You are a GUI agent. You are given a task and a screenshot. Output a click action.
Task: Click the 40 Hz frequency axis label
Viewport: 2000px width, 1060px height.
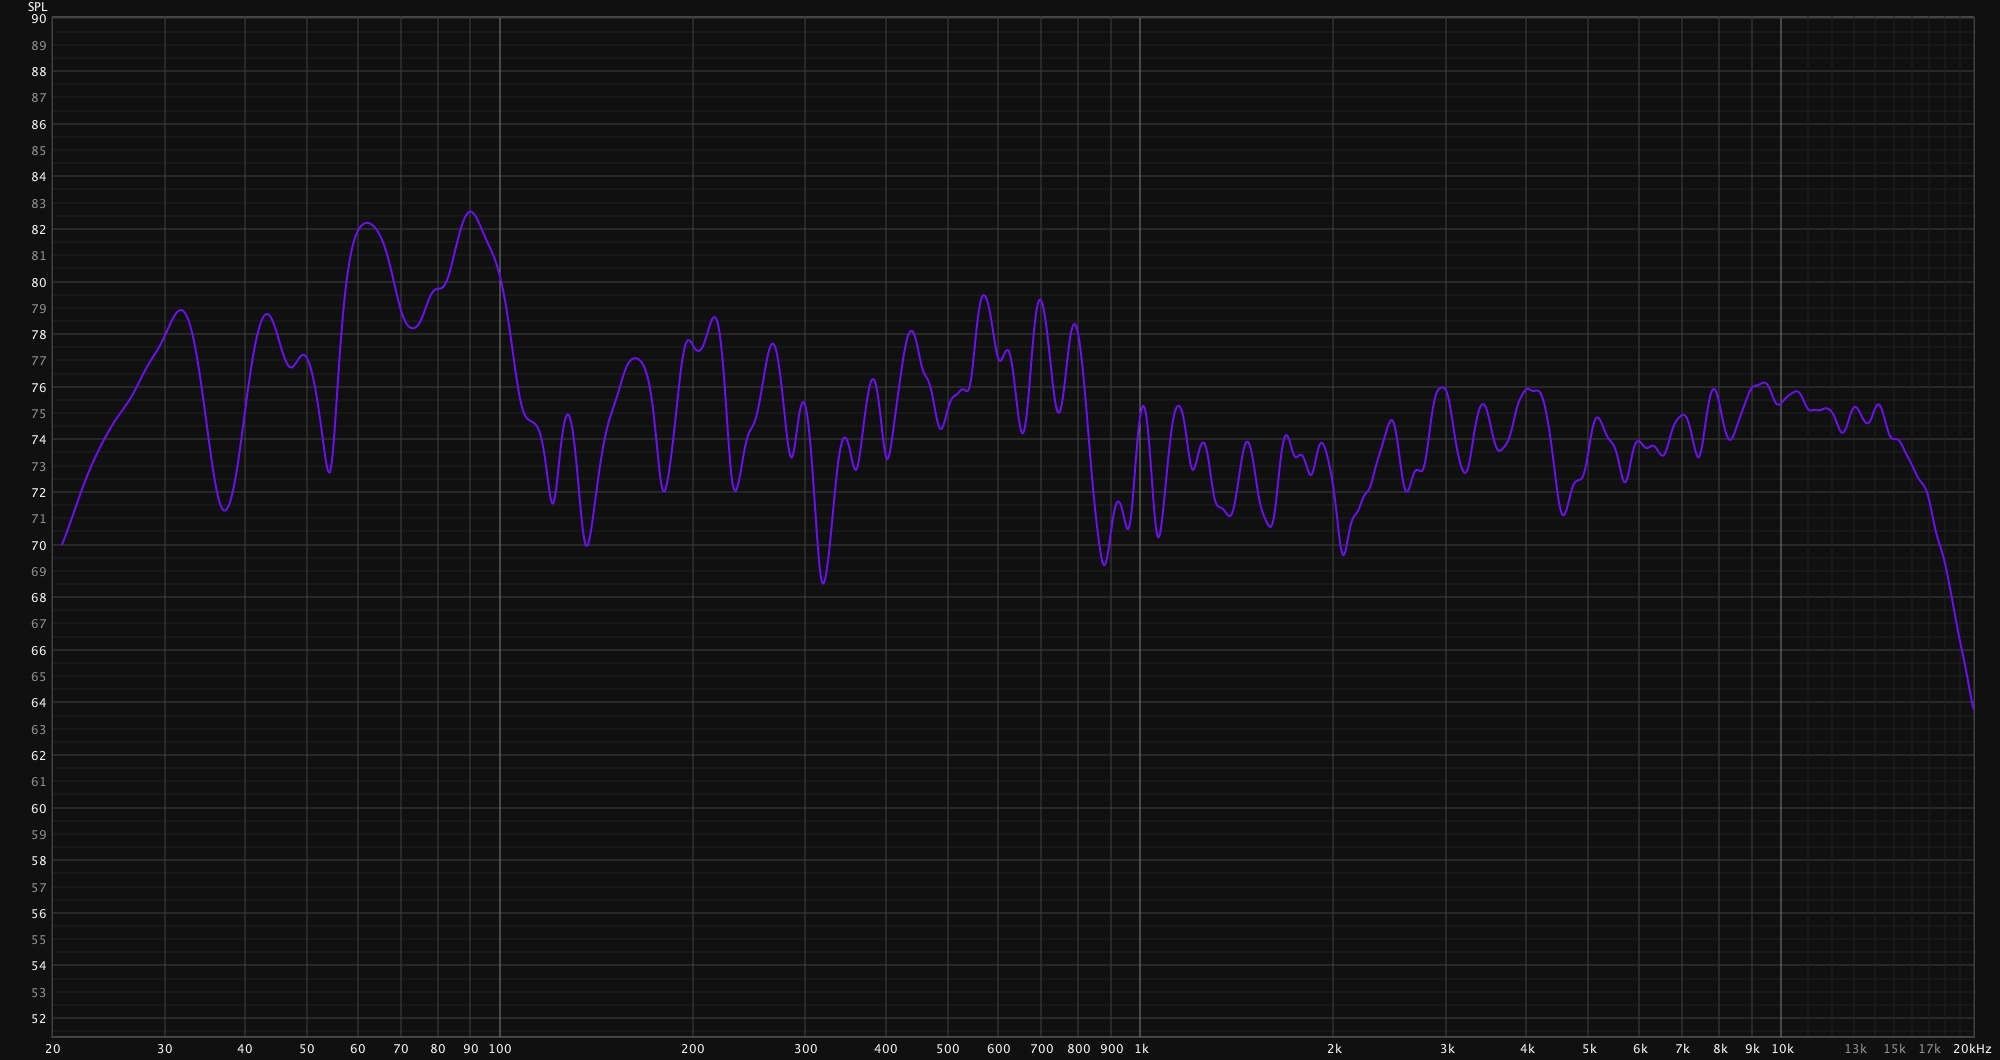245,1049
